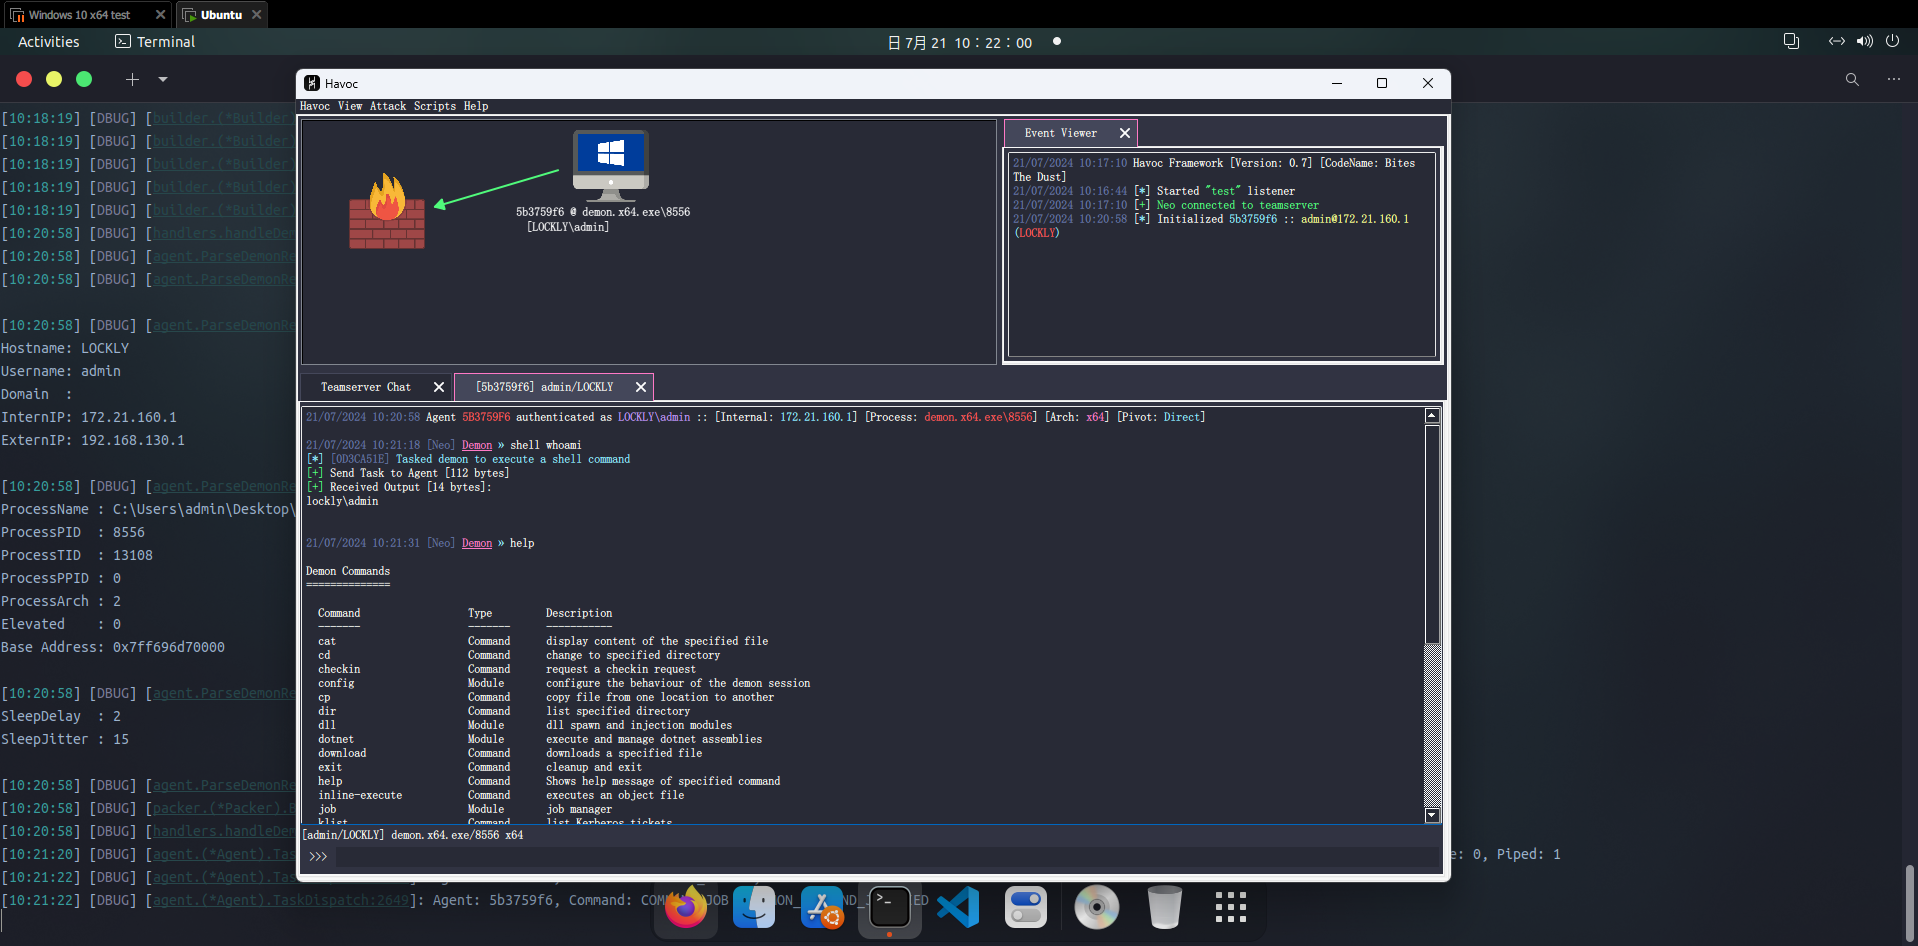This screenshot has height=946, width=1918.
Task: Click the green maximize dot of terminal window
Action: tap(84, 79)
